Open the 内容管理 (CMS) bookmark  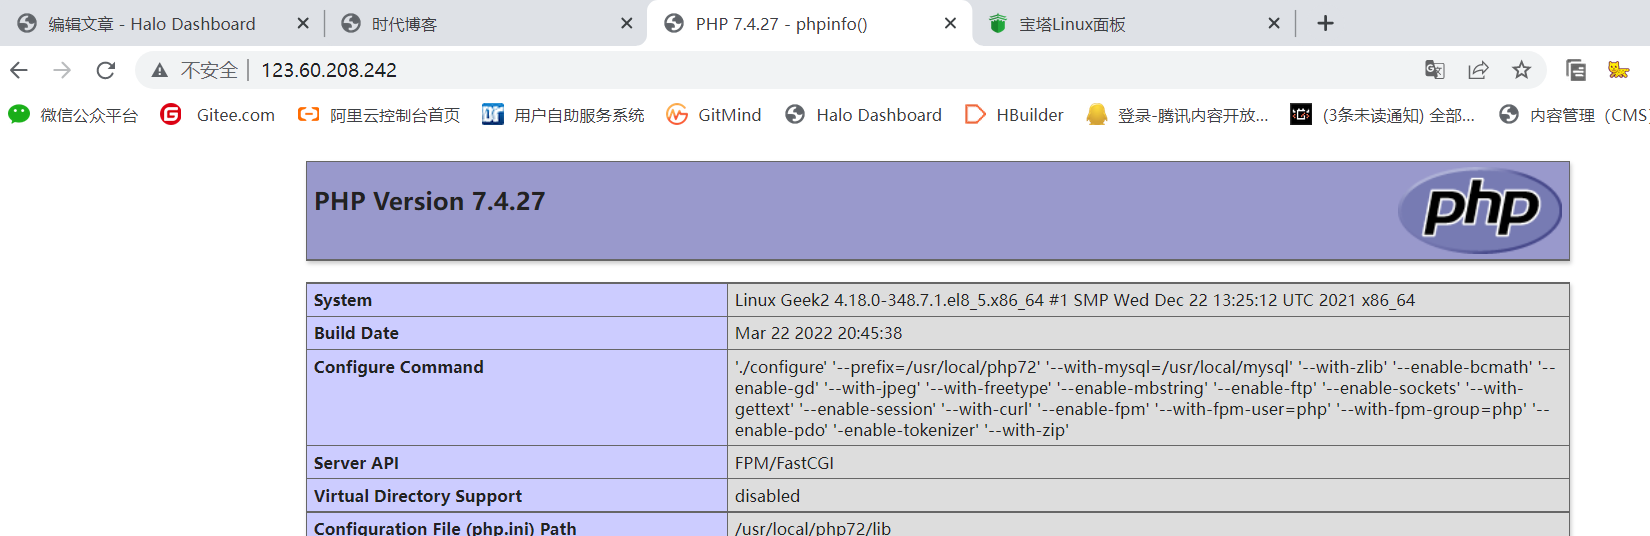[1573, 115]
